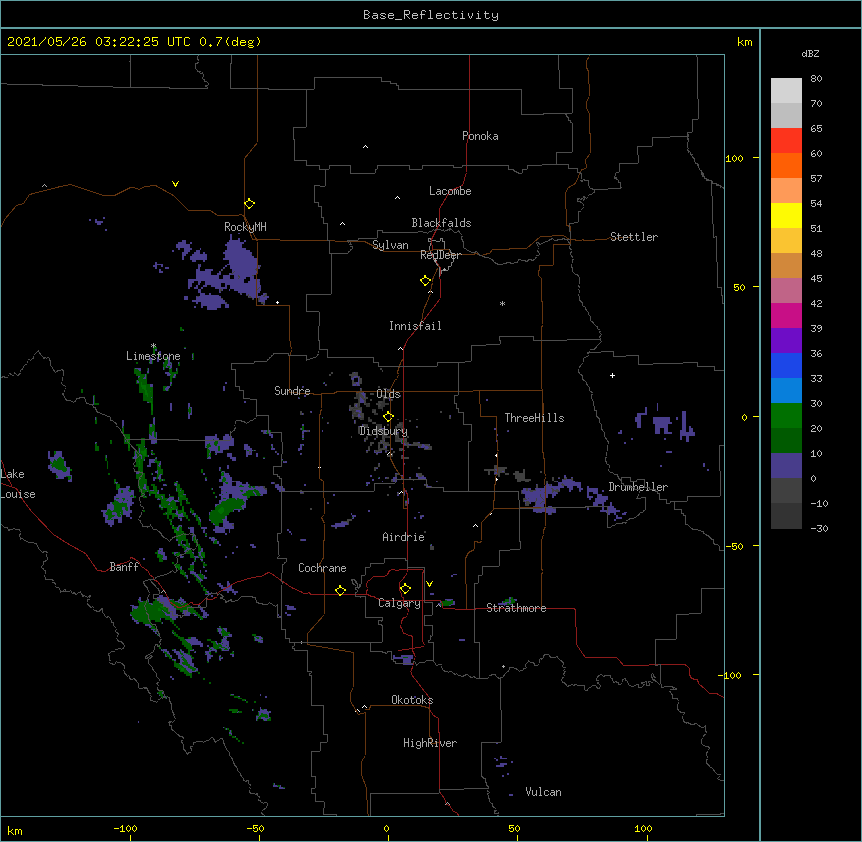The width and height of the screenshot is (862, 842).
Task: Select the yellow diamond marker between Olds and Didsbury
Action: point(388,417)
